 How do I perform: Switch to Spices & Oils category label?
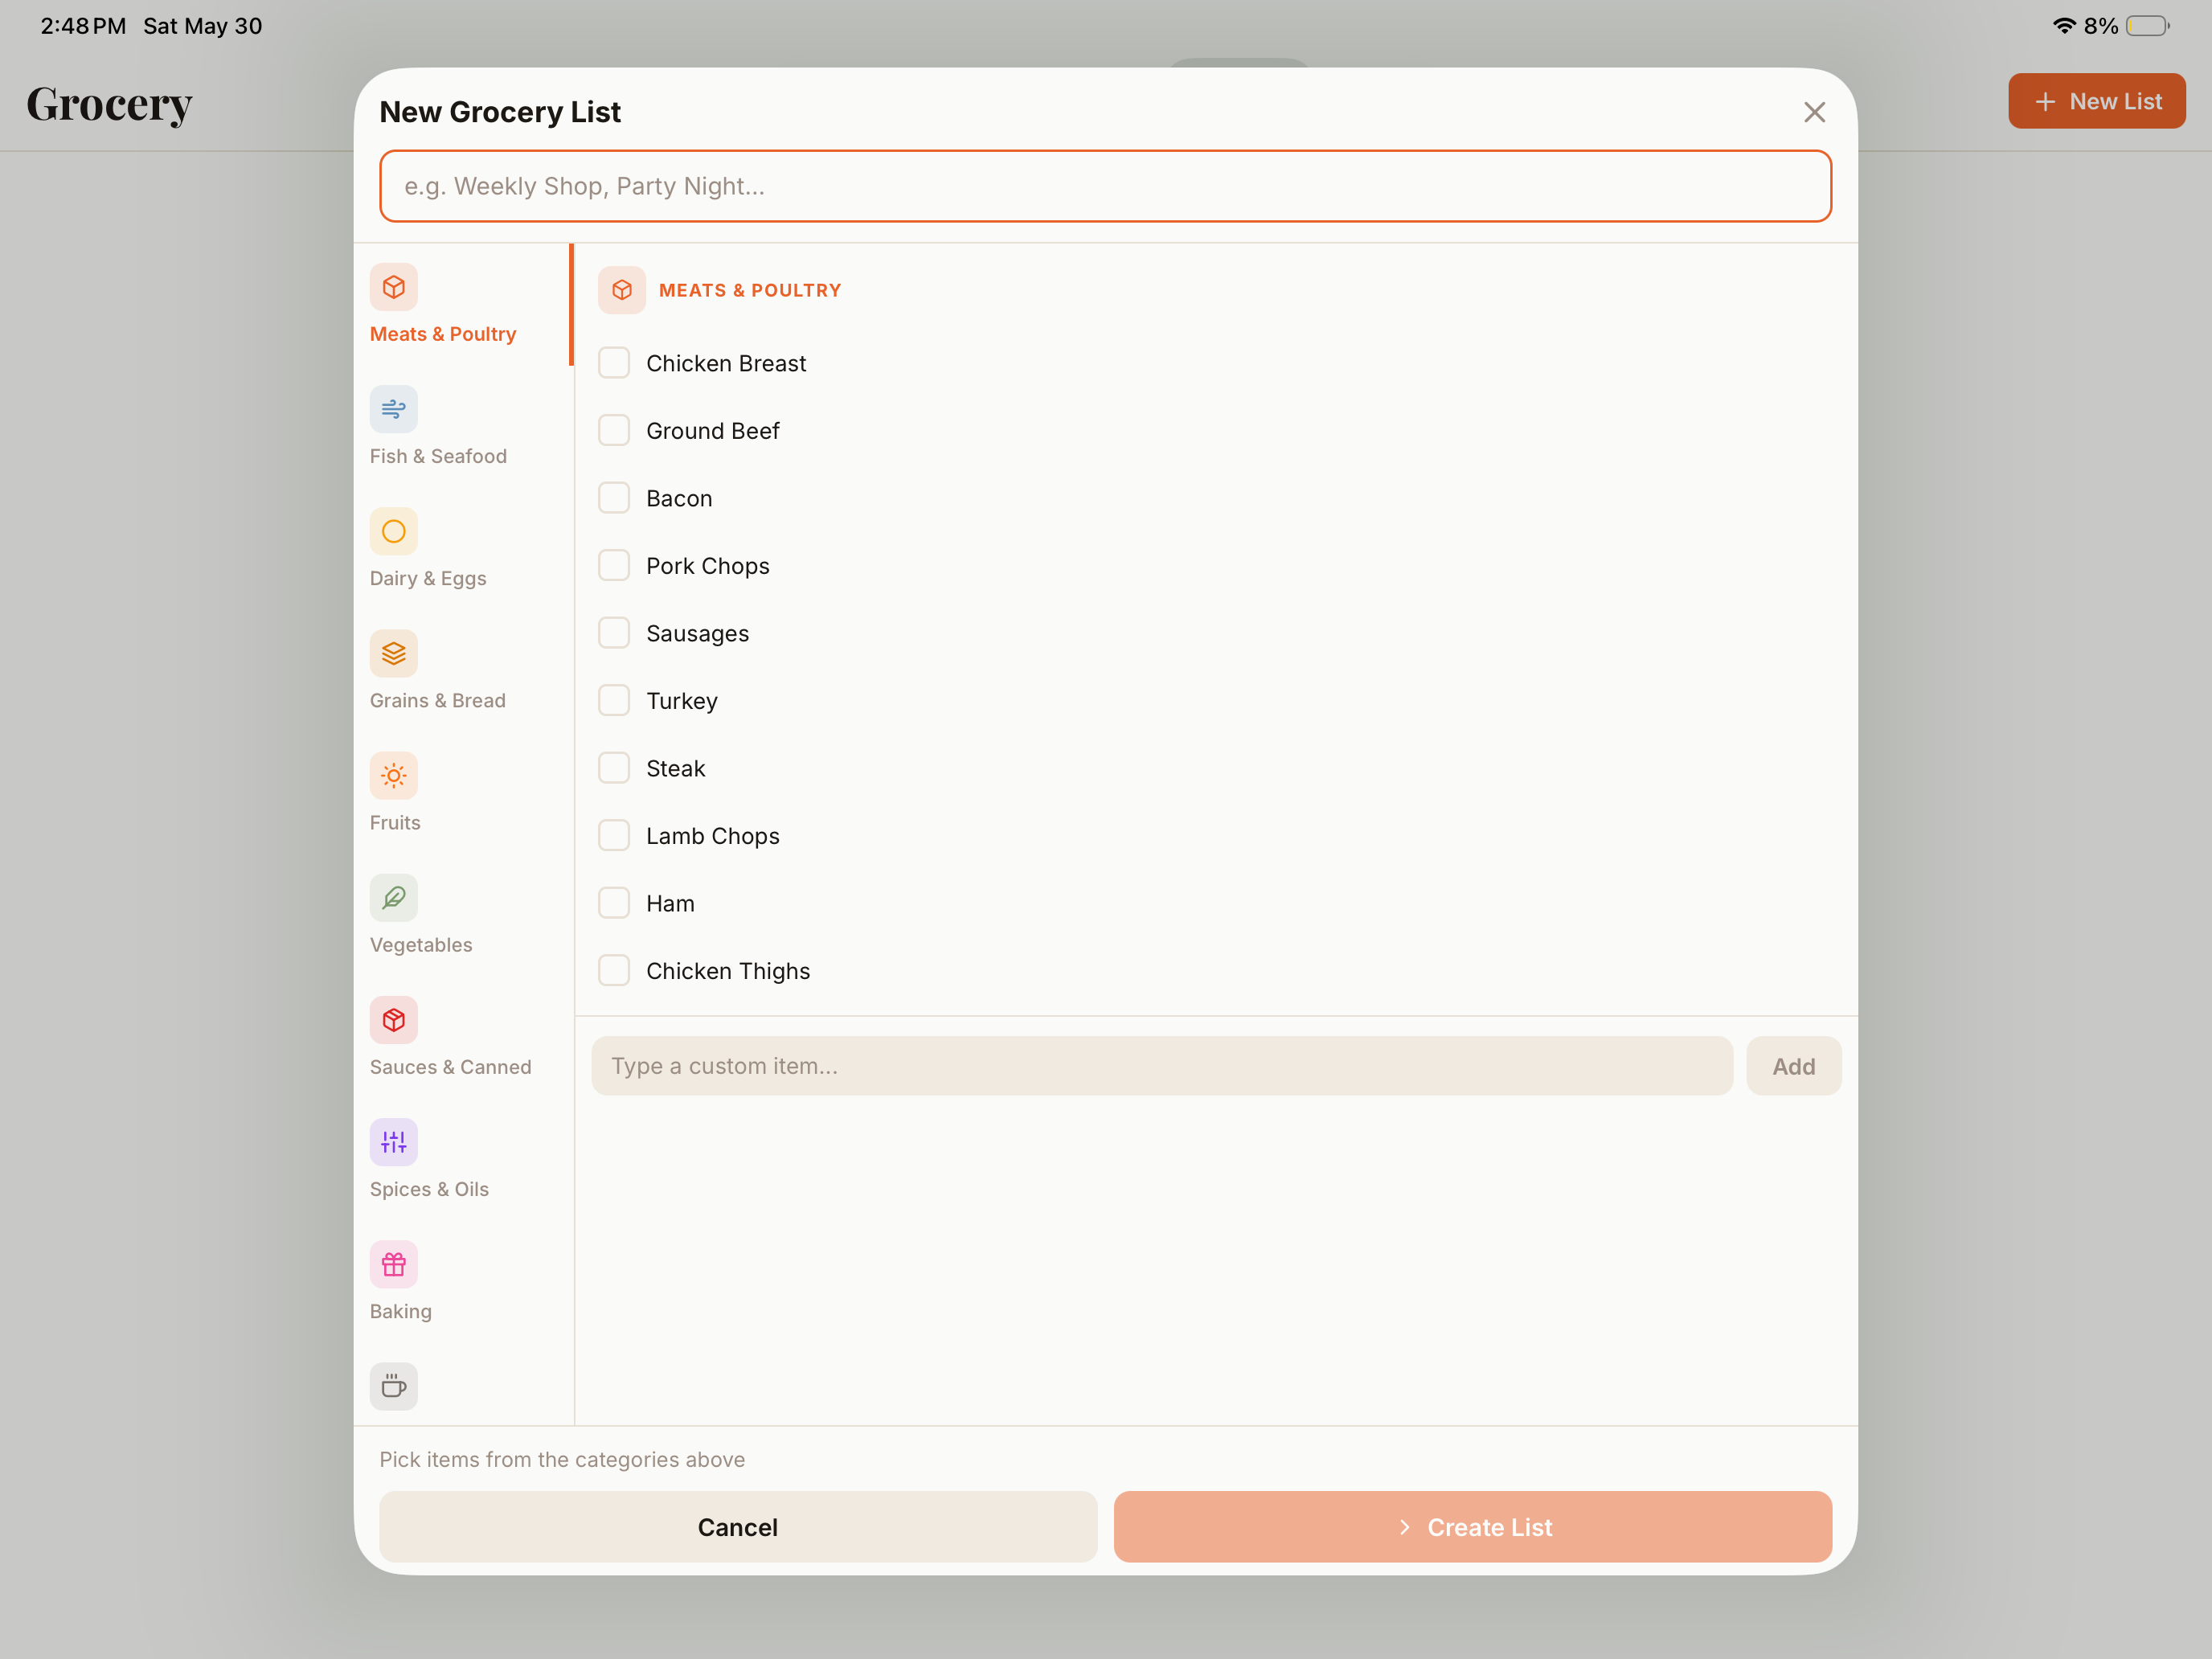[x=429, y=1189]
